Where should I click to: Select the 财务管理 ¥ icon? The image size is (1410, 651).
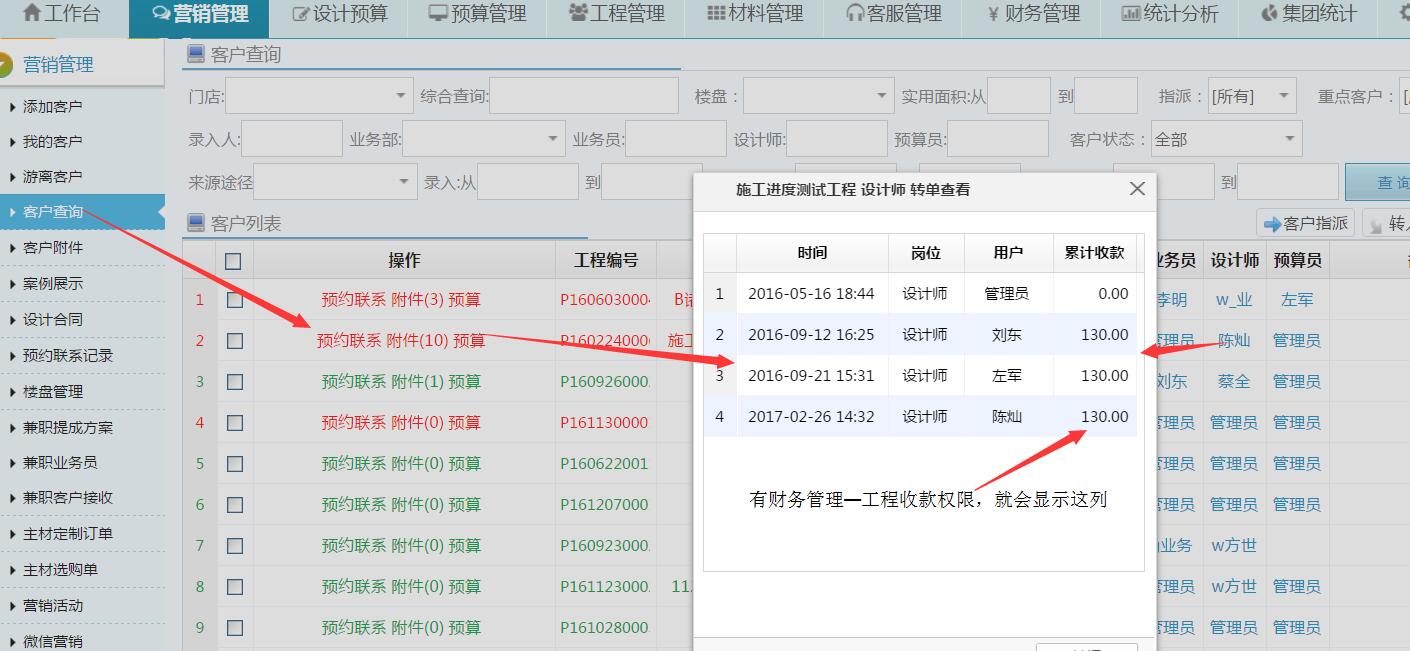[993, 14]
